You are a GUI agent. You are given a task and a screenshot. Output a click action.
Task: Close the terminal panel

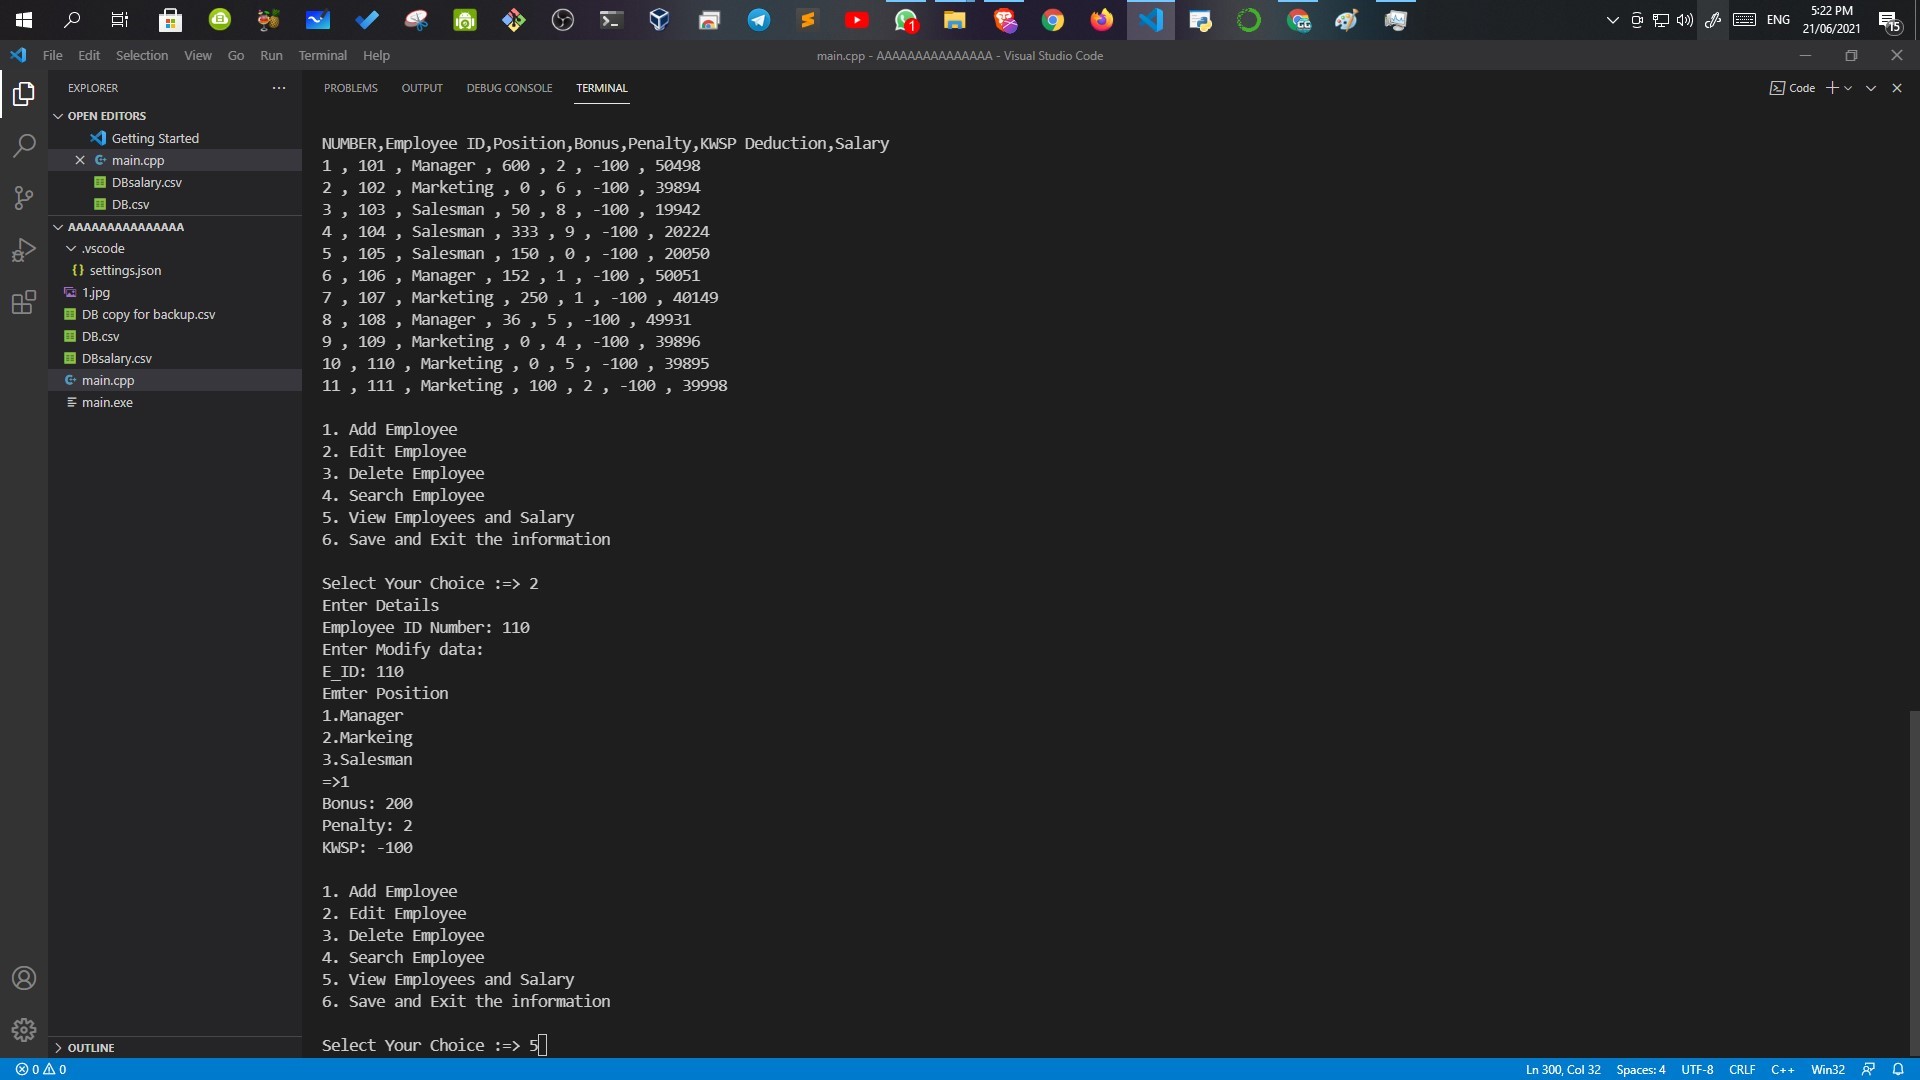point(1897,88)
